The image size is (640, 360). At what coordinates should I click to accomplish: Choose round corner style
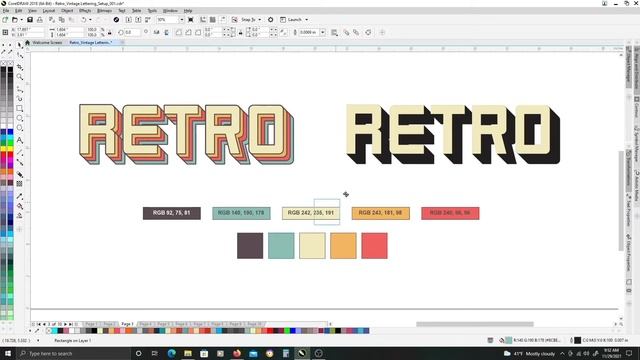coord(178,32)
